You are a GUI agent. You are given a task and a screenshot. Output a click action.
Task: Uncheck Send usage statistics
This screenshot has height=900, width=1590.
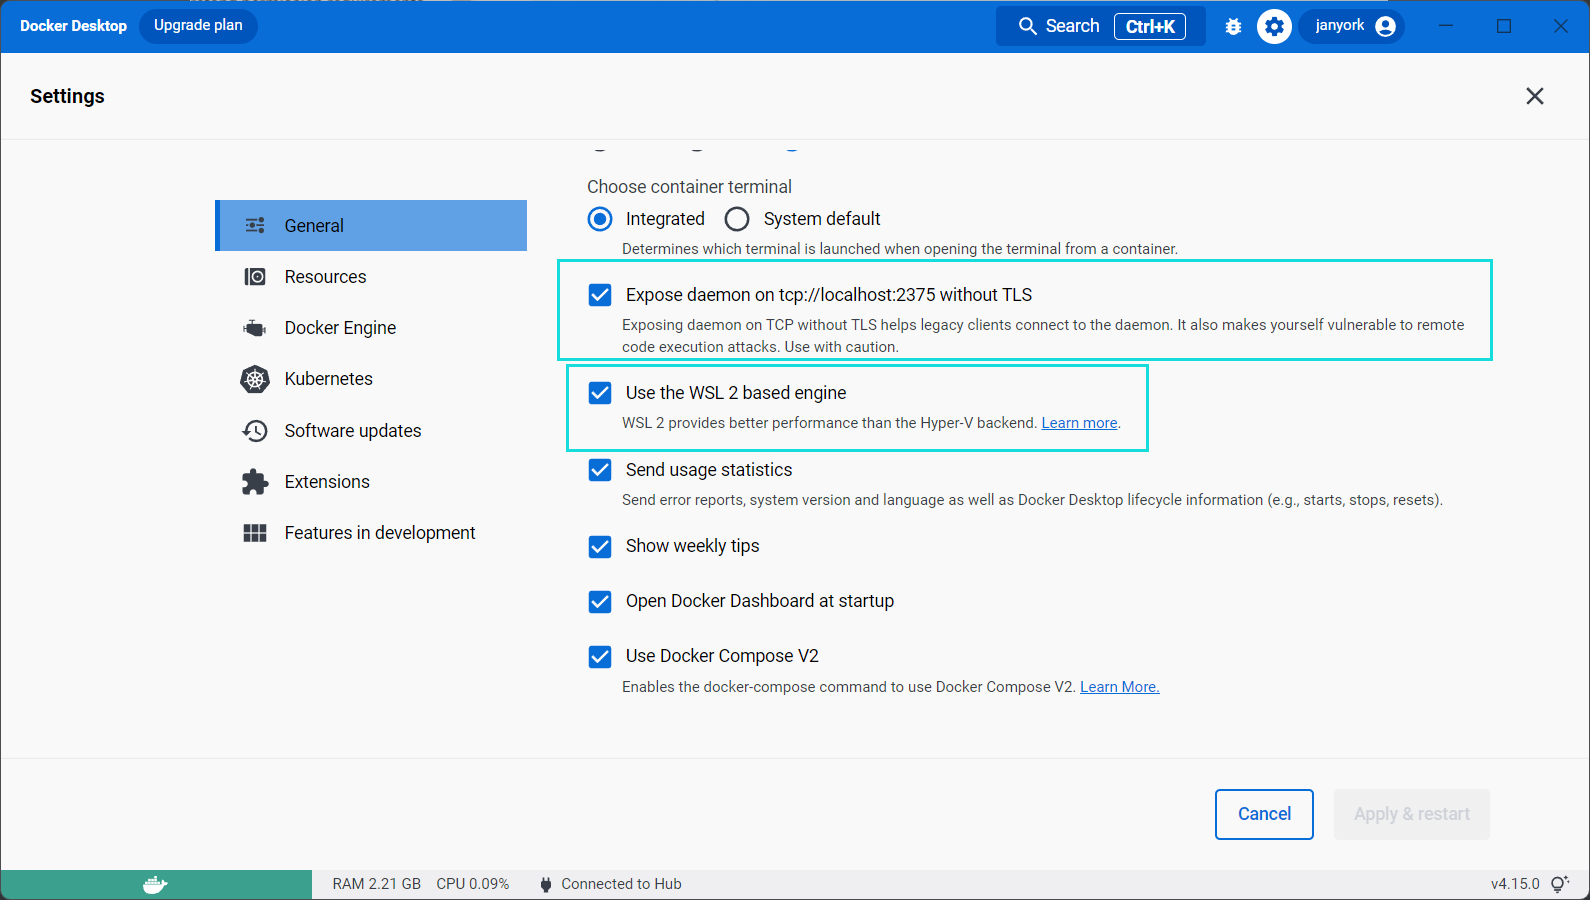pyautogui.click(x=600, y=470)
